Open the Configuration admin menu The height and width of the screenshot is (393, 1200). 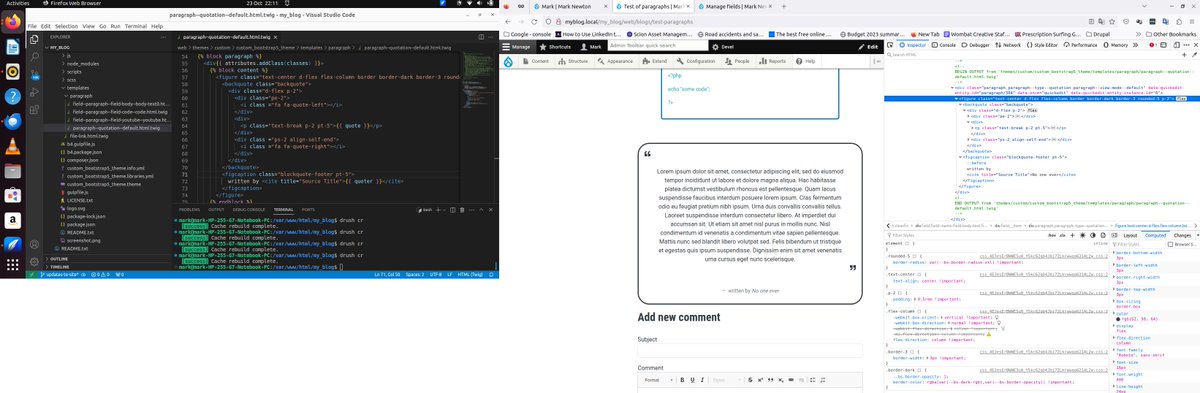(x=696, y=61)
